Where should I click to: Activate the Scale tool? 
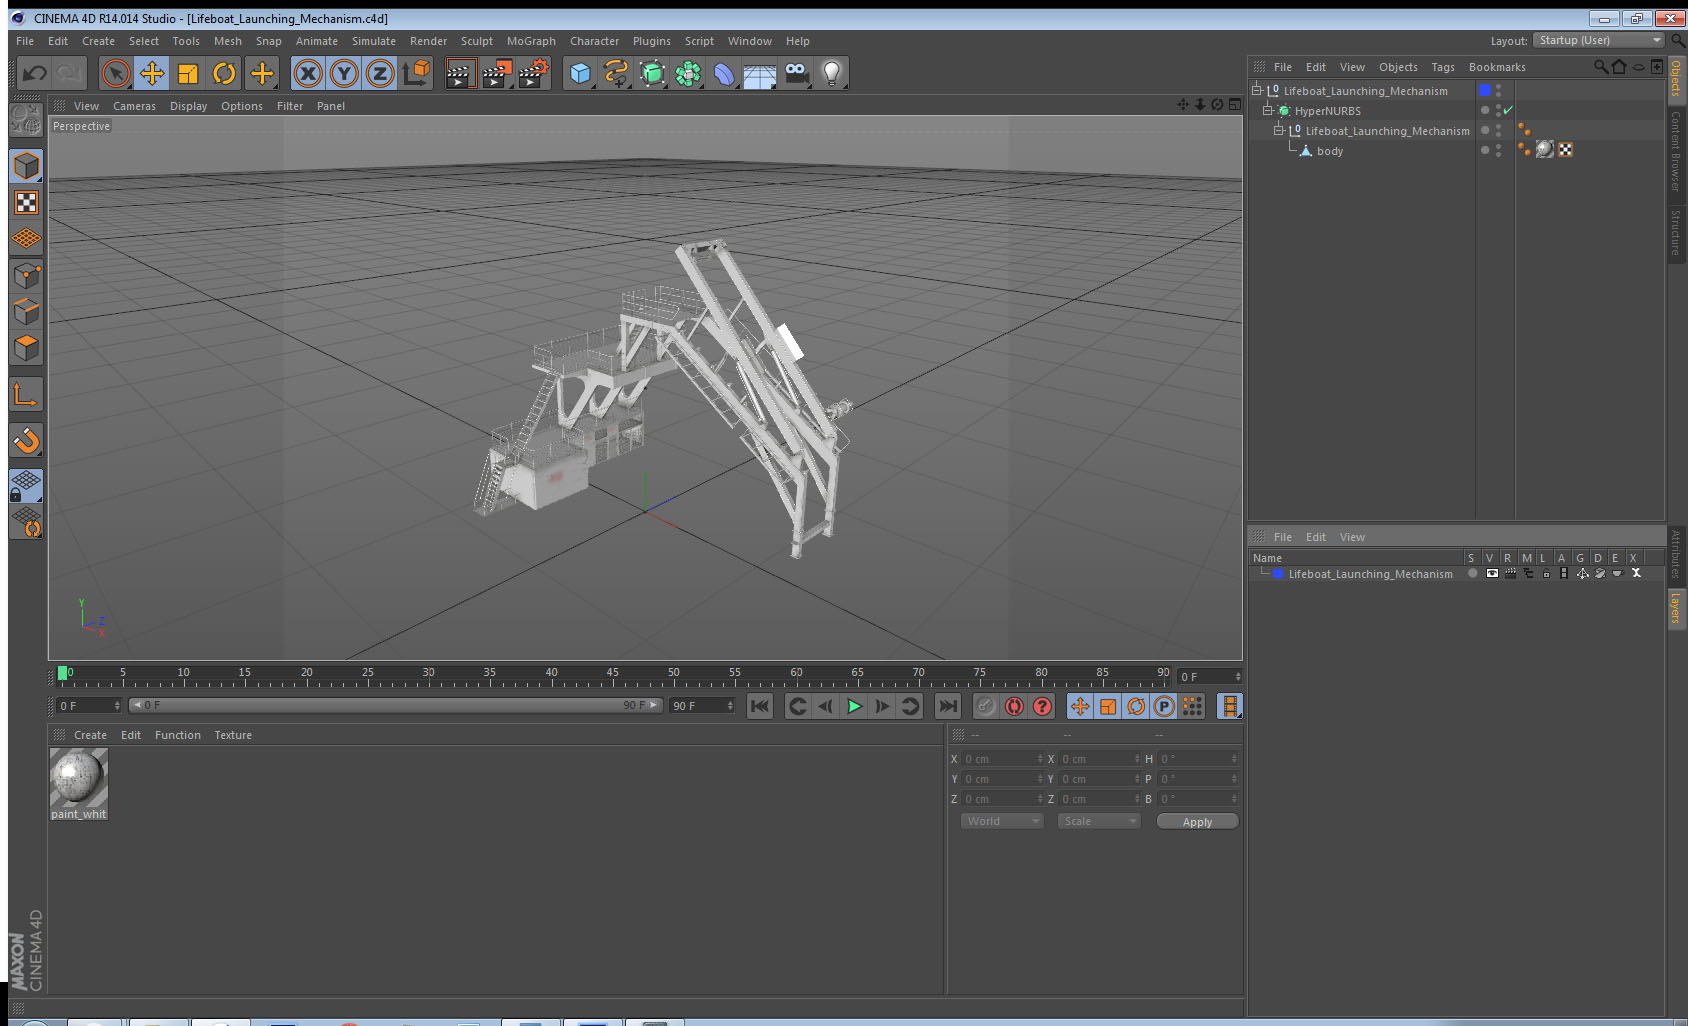click(x=188, y=73)
